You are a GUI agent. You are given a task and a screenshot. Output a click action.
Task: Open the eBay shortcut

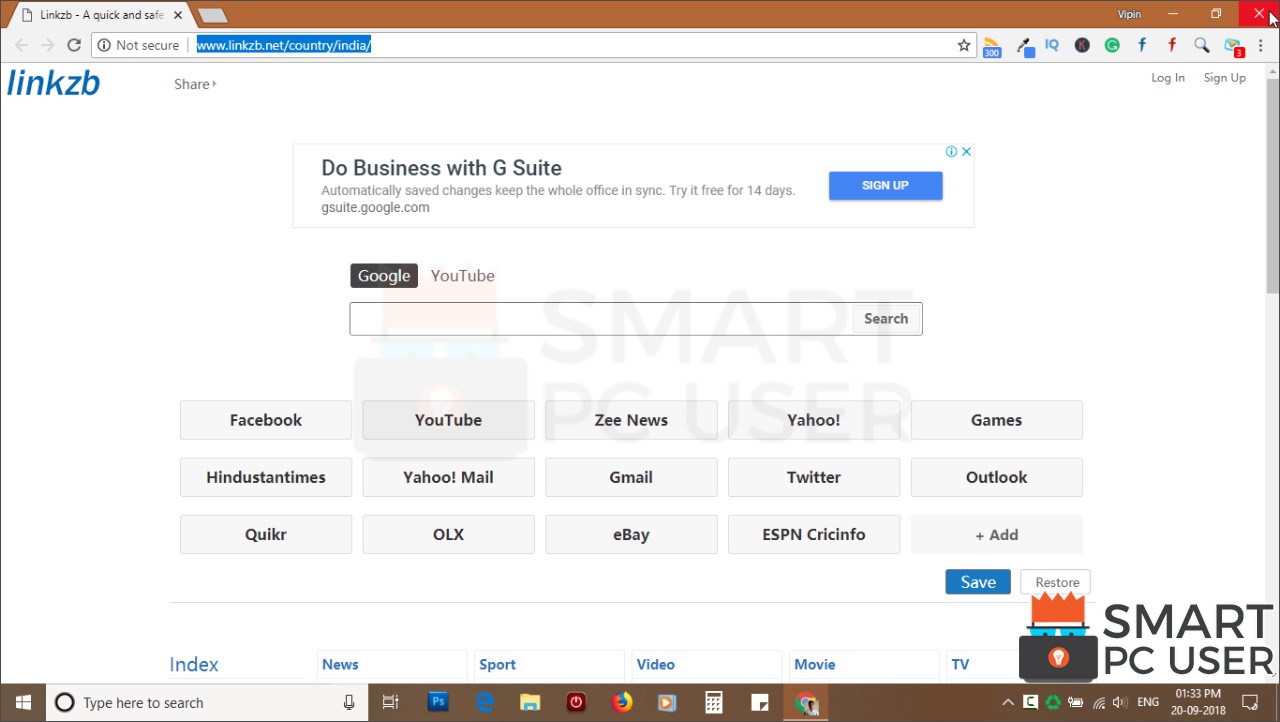631,534
